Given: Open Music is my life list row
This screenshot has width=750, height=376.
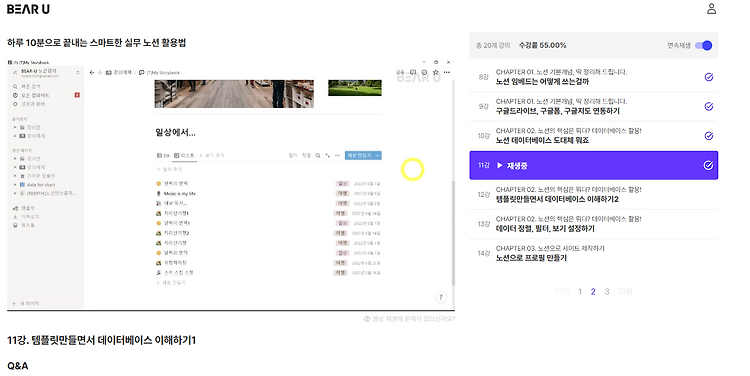Looking at the screenshot, I should pyautogui.click(x=268, y=194).
